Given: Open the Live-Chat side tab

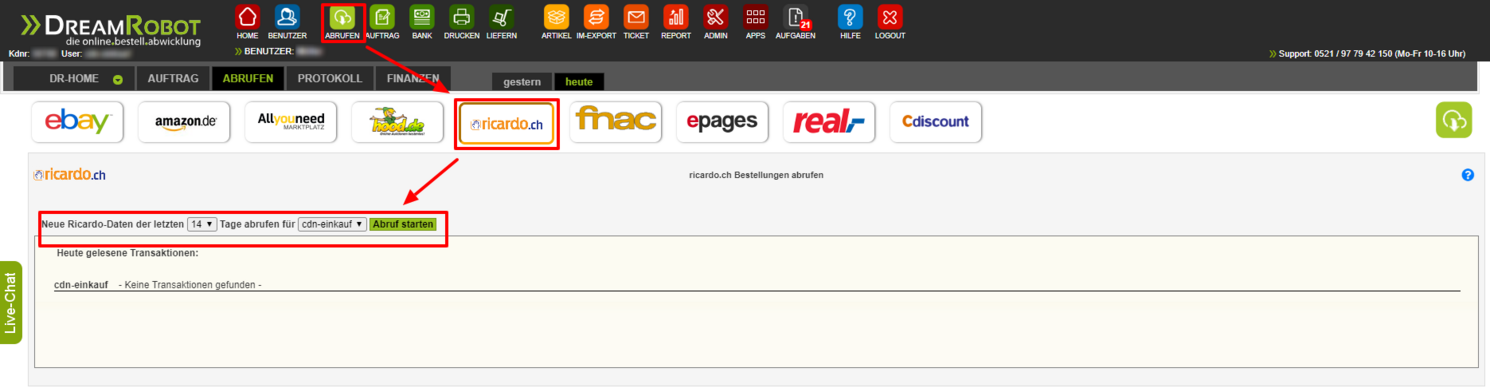Looking at the screenshot, I should point(11,302).
